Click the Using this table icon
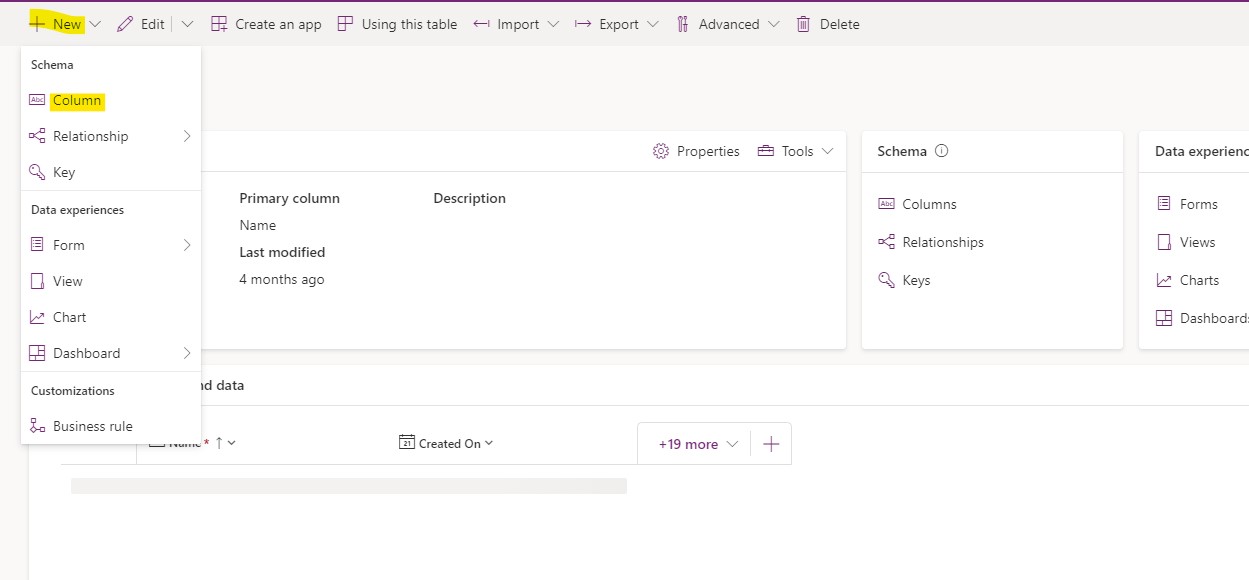Viewport: 1249px width, 580px height. tap(345, 24)
